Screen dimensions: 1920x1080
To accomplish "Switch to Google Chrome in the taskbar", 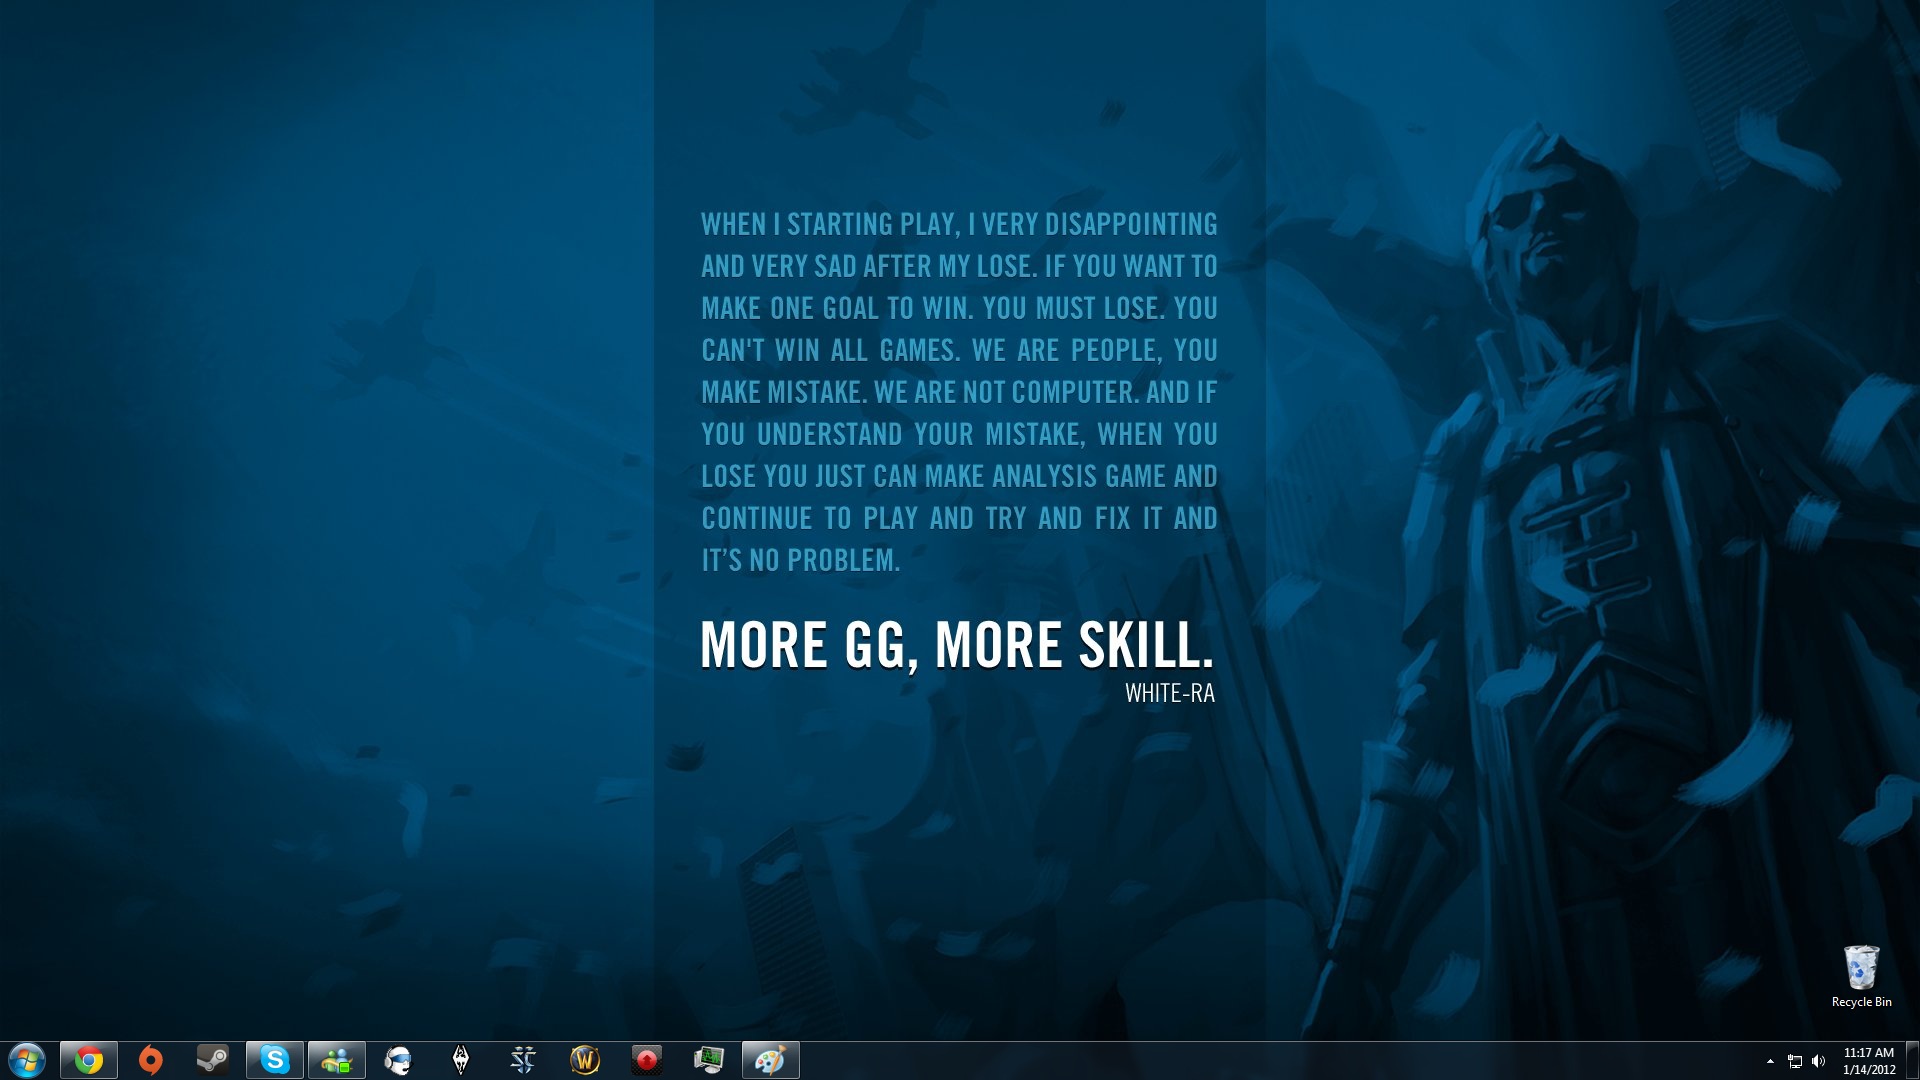I will [89, 1060].
